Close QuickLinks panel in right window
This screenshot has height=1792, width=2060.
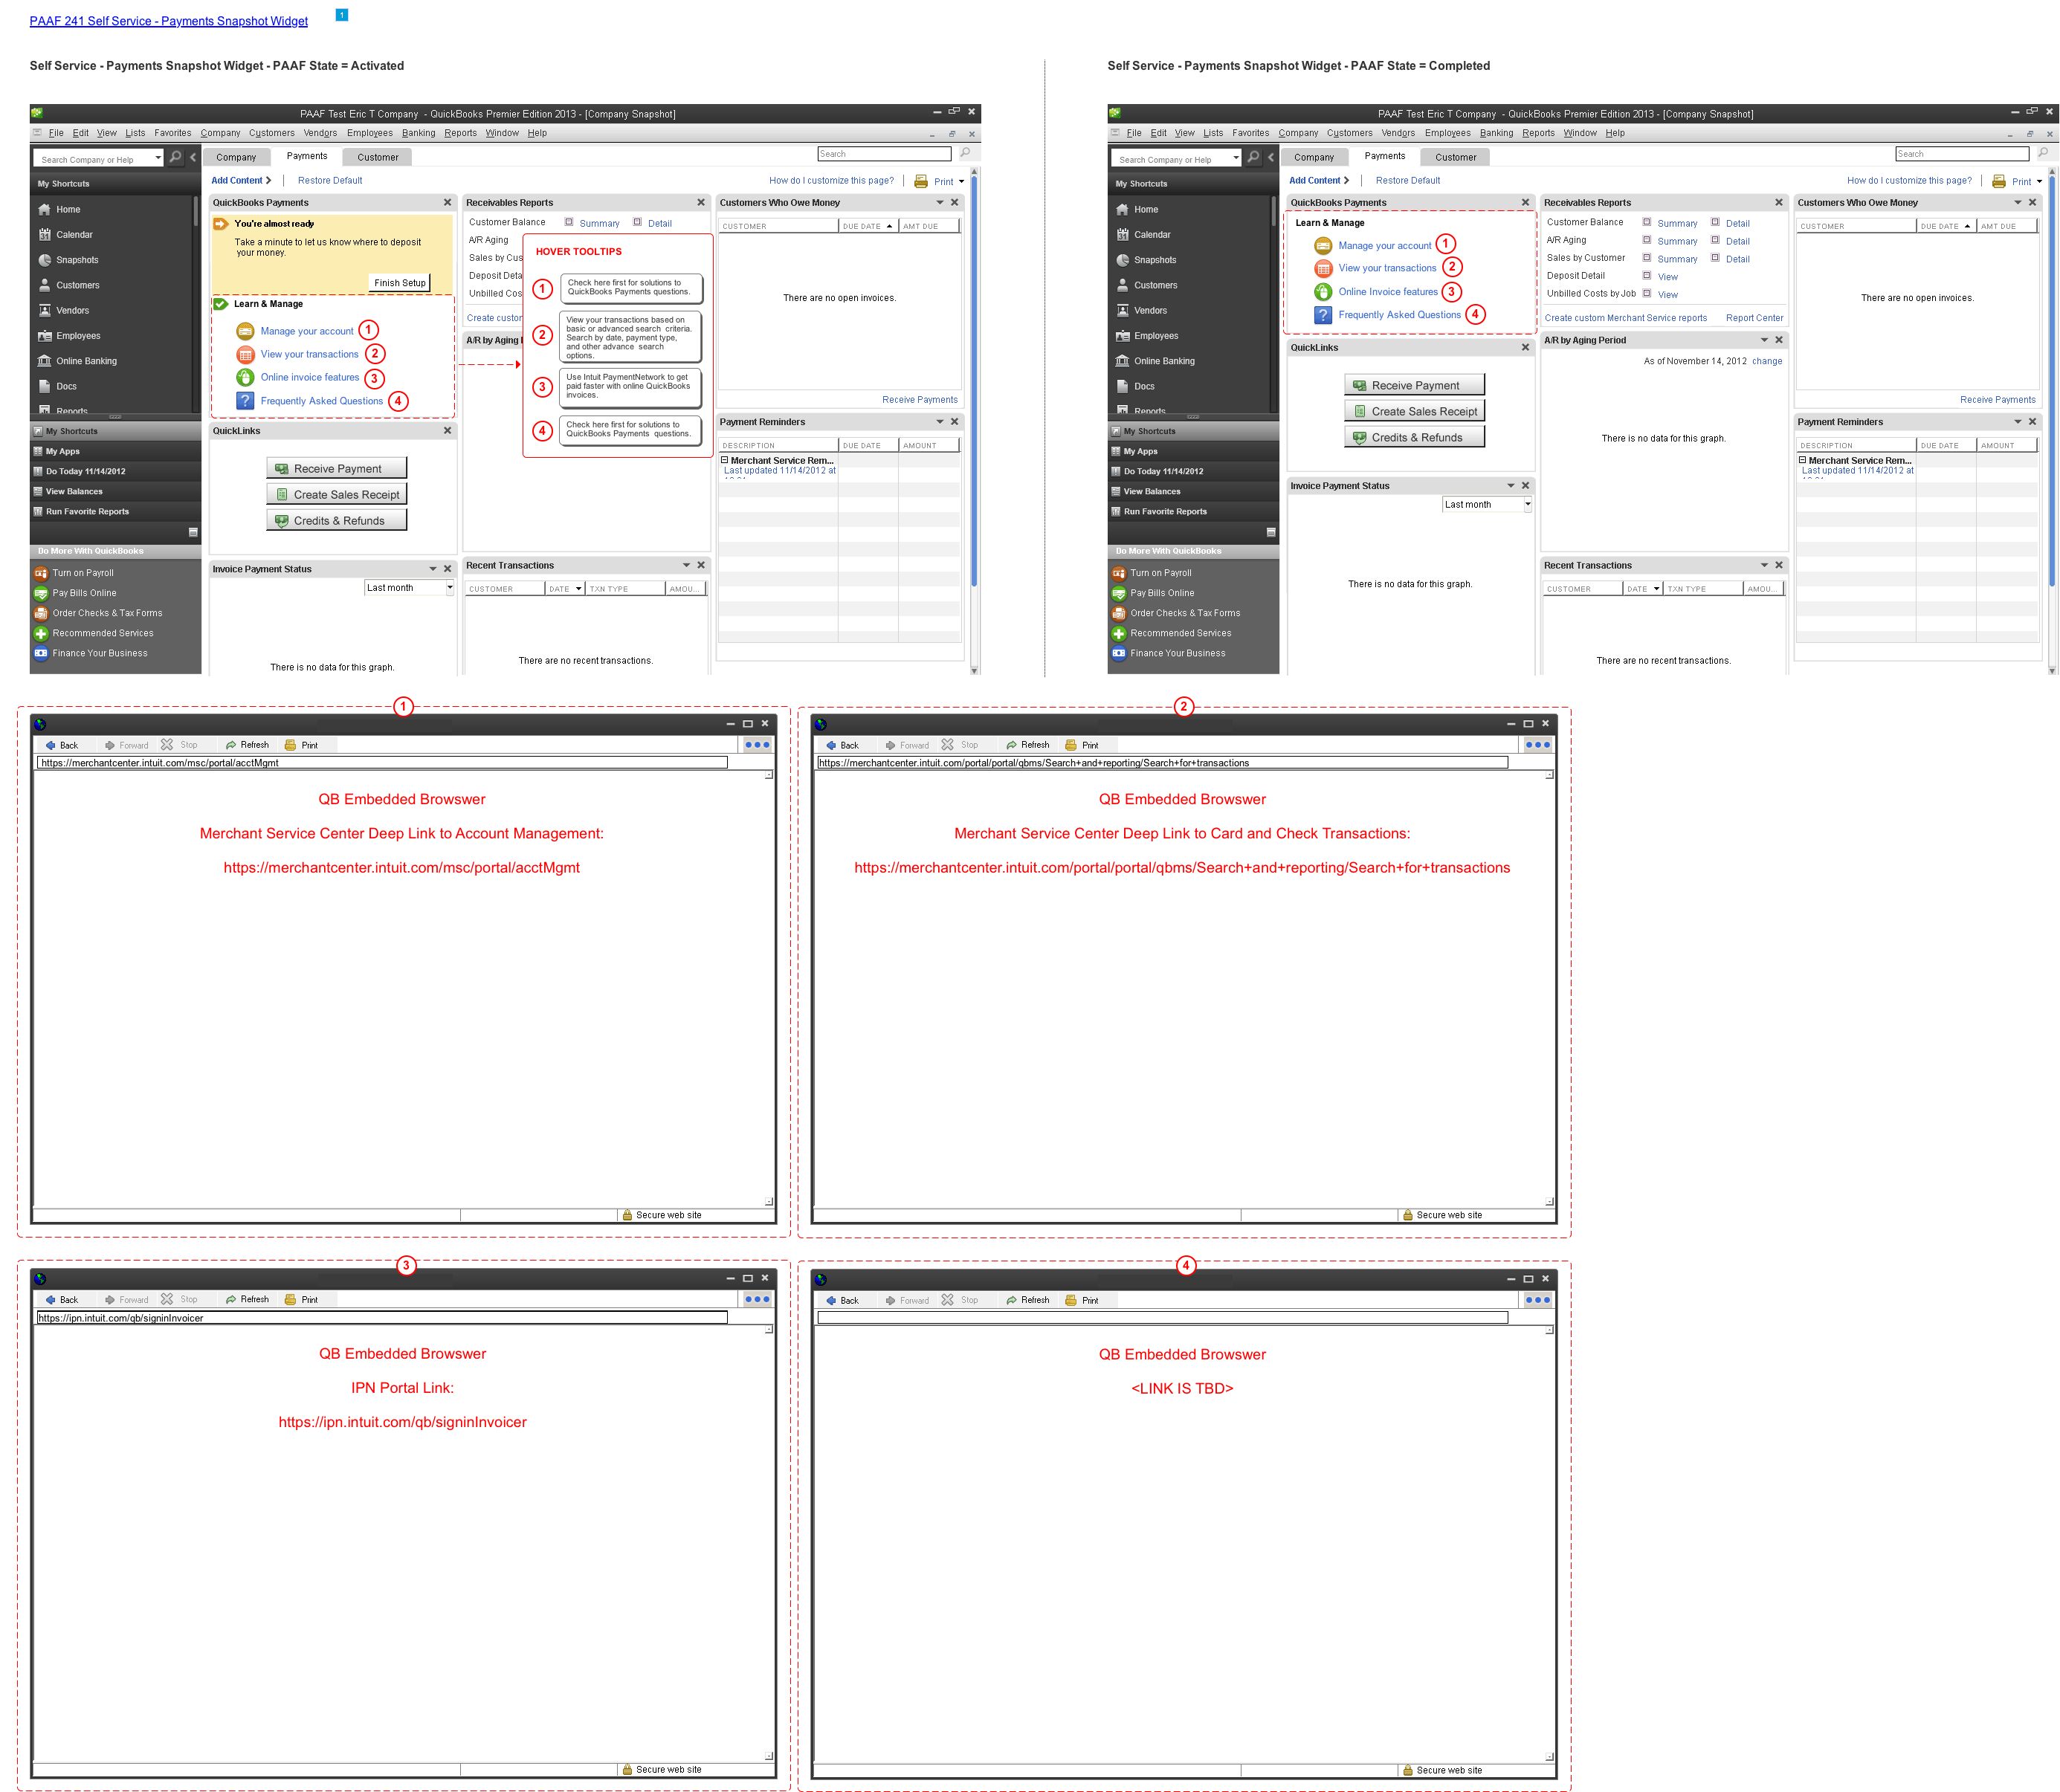[1525, 348]
